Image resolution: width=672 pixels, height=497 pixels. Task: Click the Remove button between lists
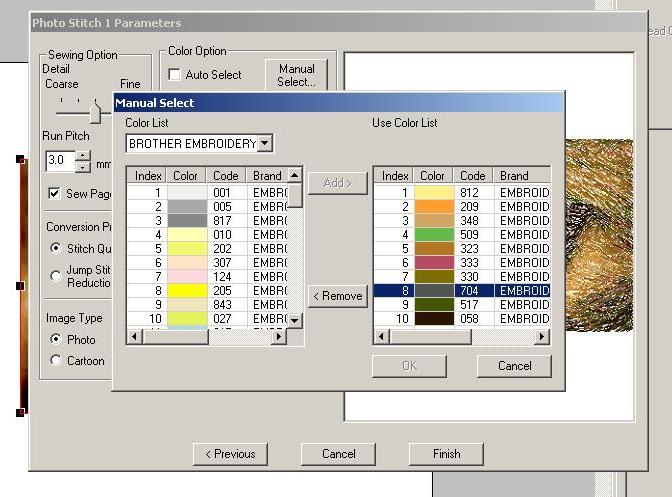click(337, 296)
